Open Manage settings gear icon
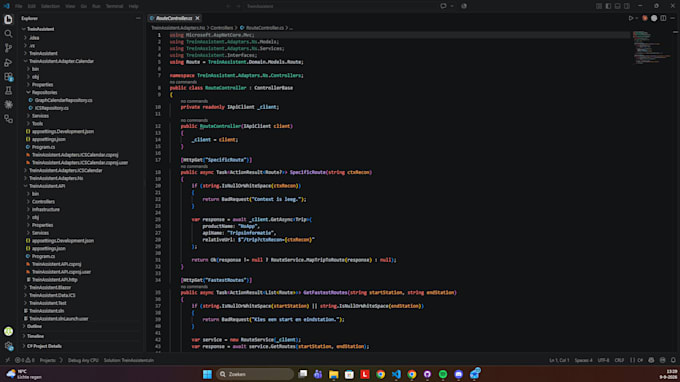 [x=8, y=346]
